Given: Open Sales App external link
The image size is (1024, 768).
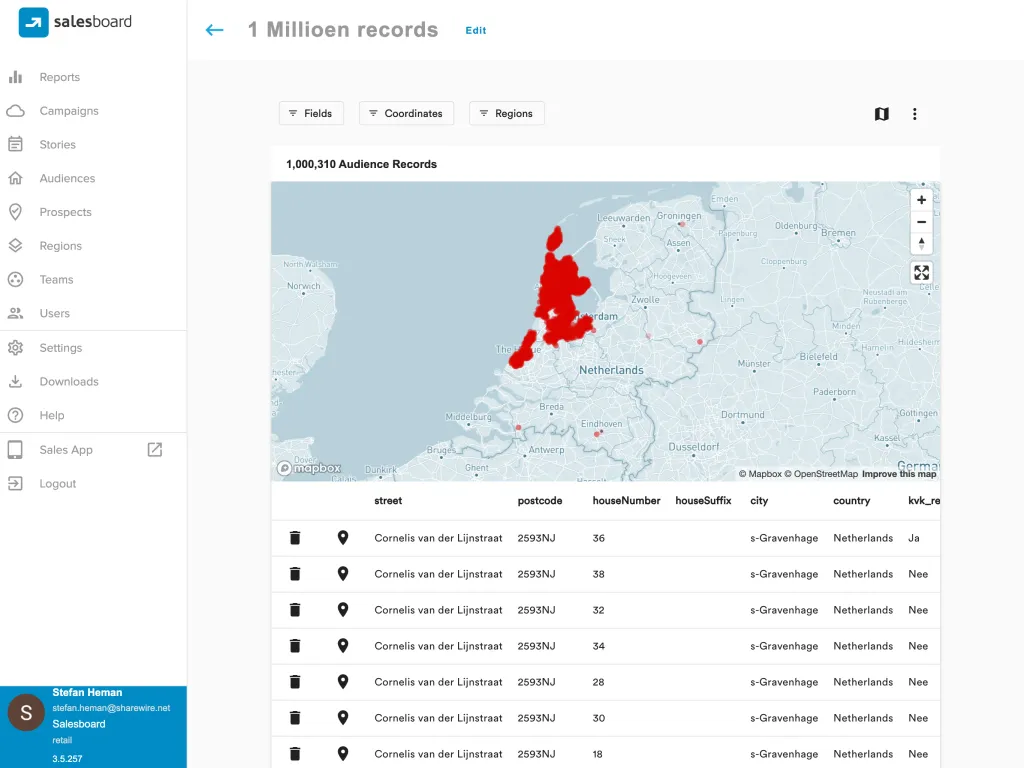Looking at the screenshot, I should 154,450.
